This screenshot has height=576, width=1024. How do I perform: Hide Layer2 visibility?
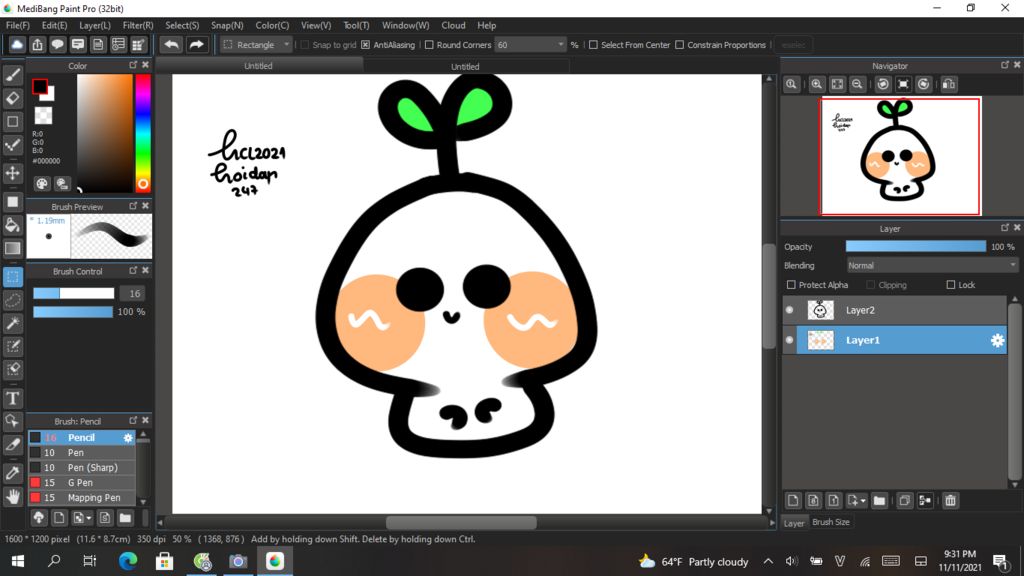pos(790,310)
